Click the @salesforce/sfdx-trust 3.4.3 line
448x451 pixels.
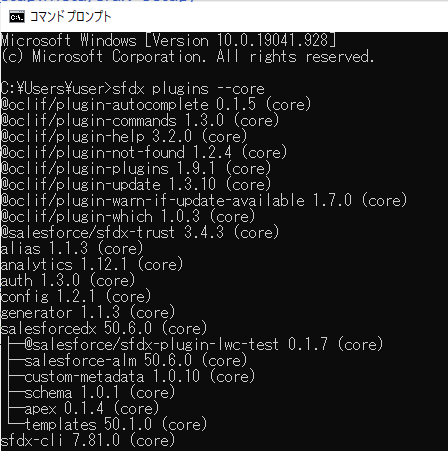click(140, 233)
